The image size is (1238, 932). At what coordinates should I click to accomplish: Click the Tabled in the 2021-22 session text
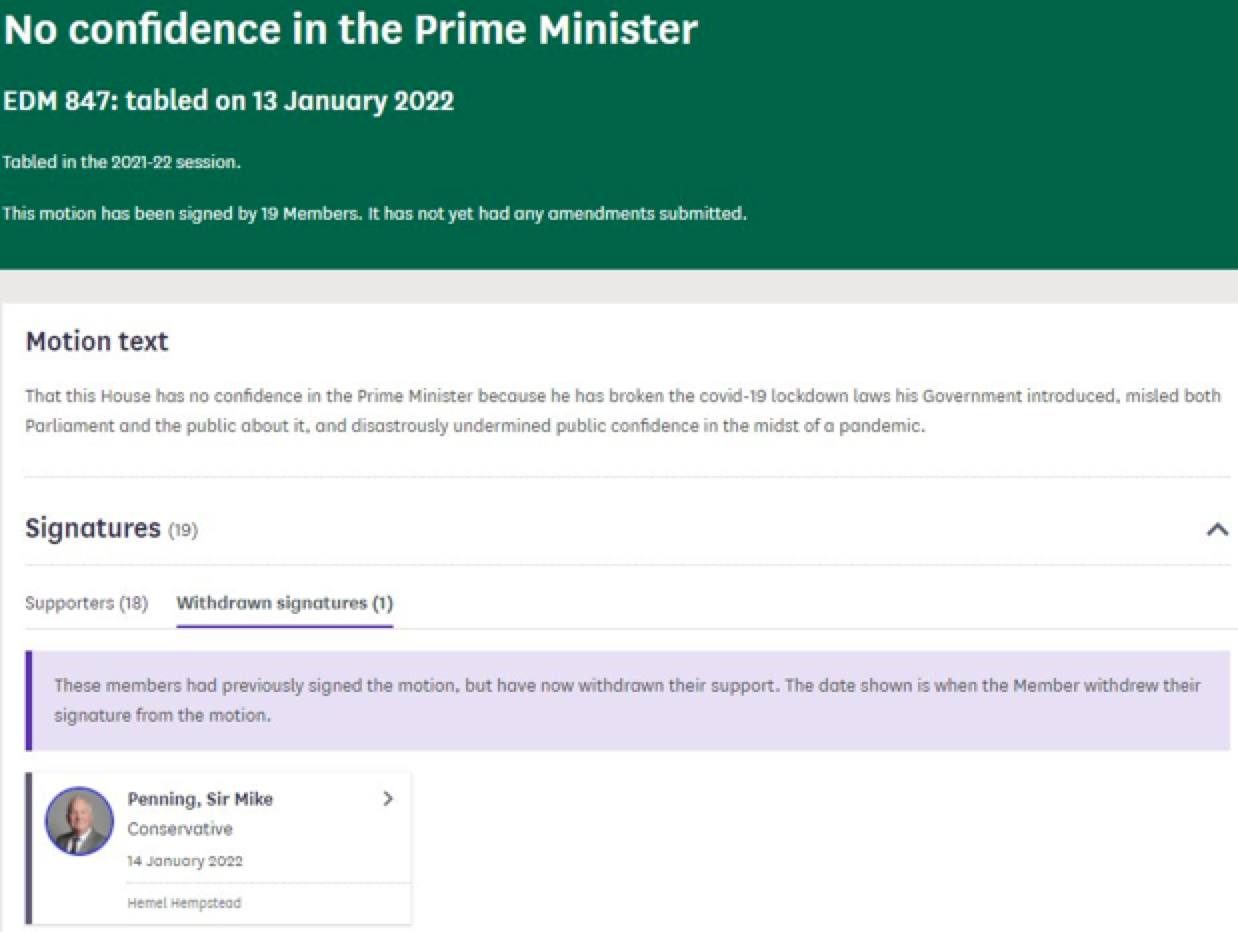[x=121, y=162]
